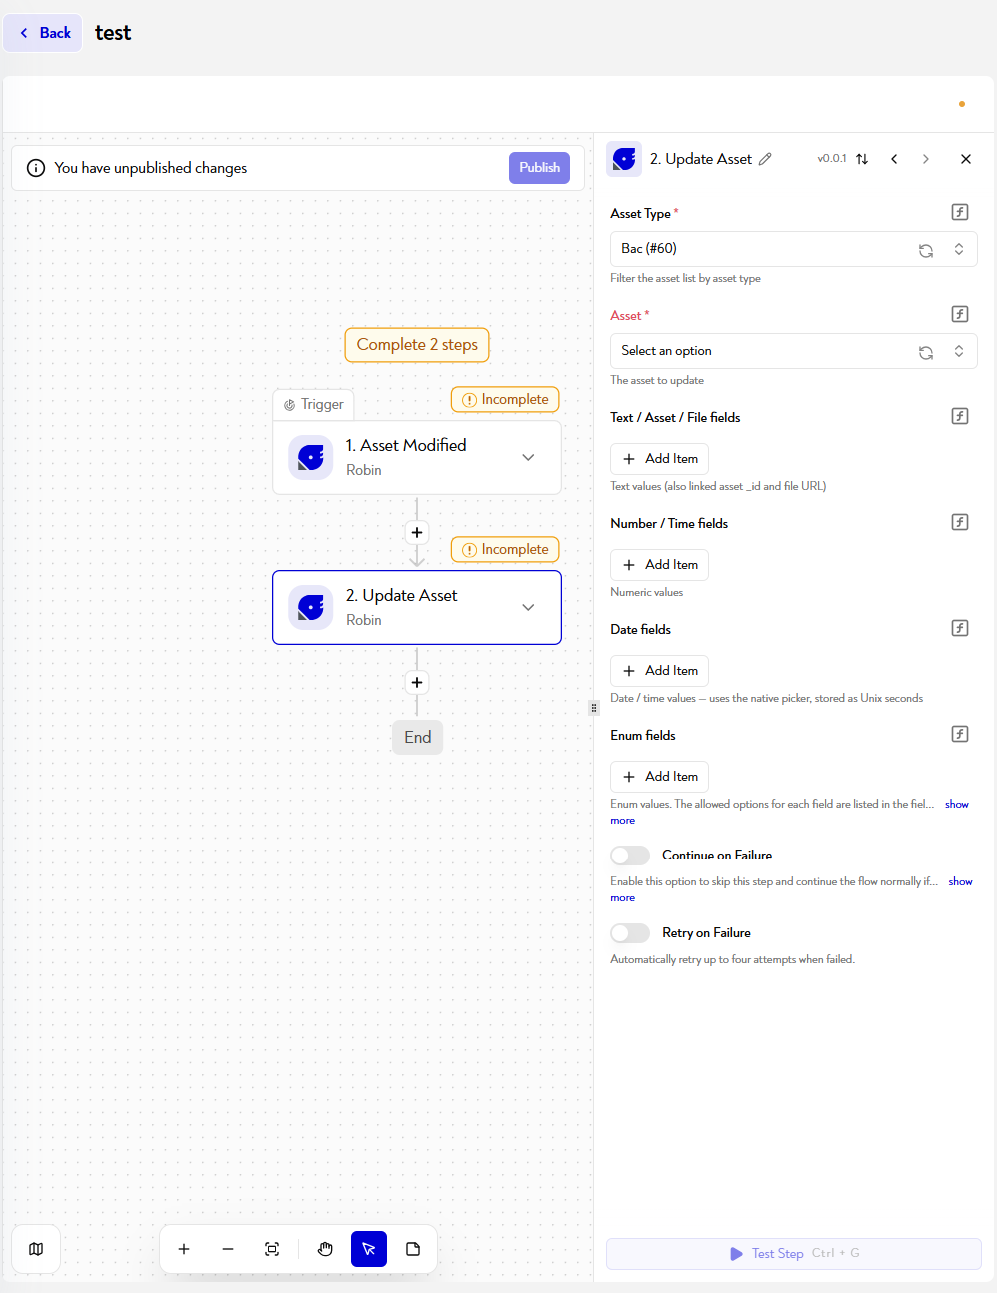Open the notes icon in the canvas toolbar
The height and width of the screenshot is (1293, 997).
pyautogui.click(x=413, y=1249)
